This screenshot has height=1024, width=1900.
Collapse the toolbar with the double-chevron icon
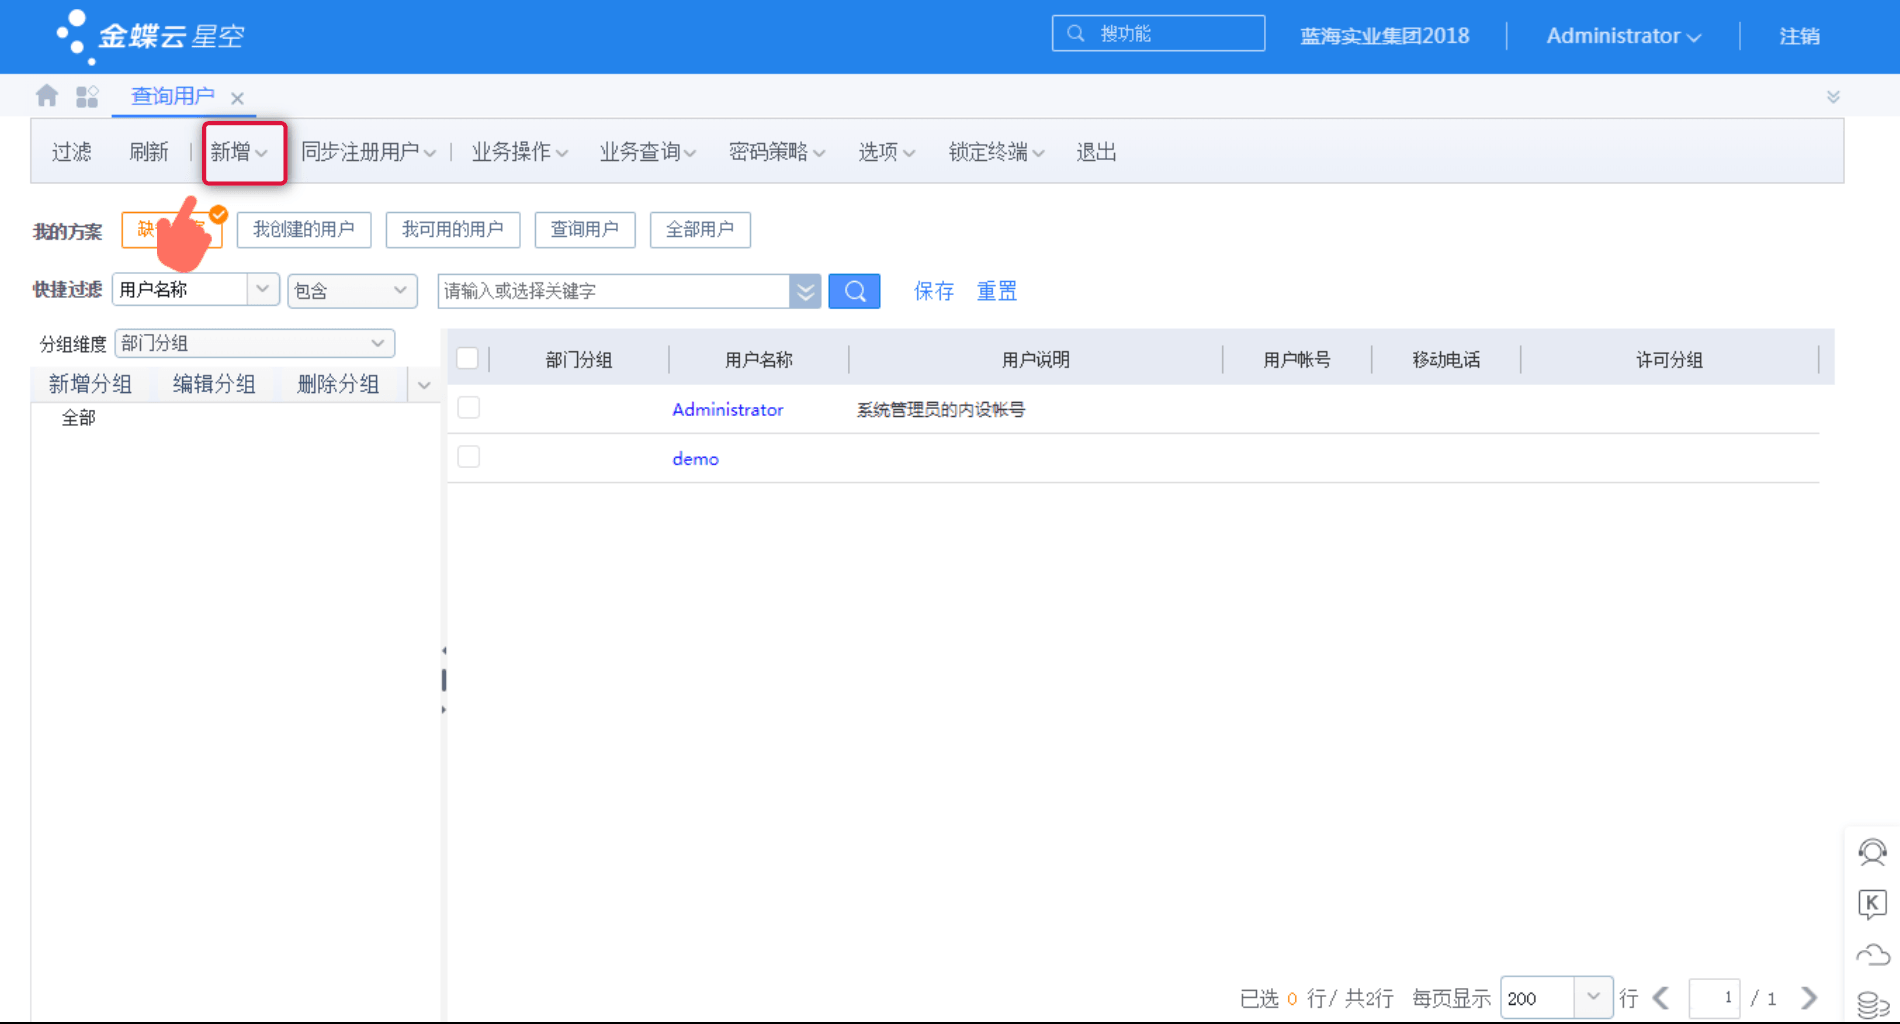click(1834, 95)
